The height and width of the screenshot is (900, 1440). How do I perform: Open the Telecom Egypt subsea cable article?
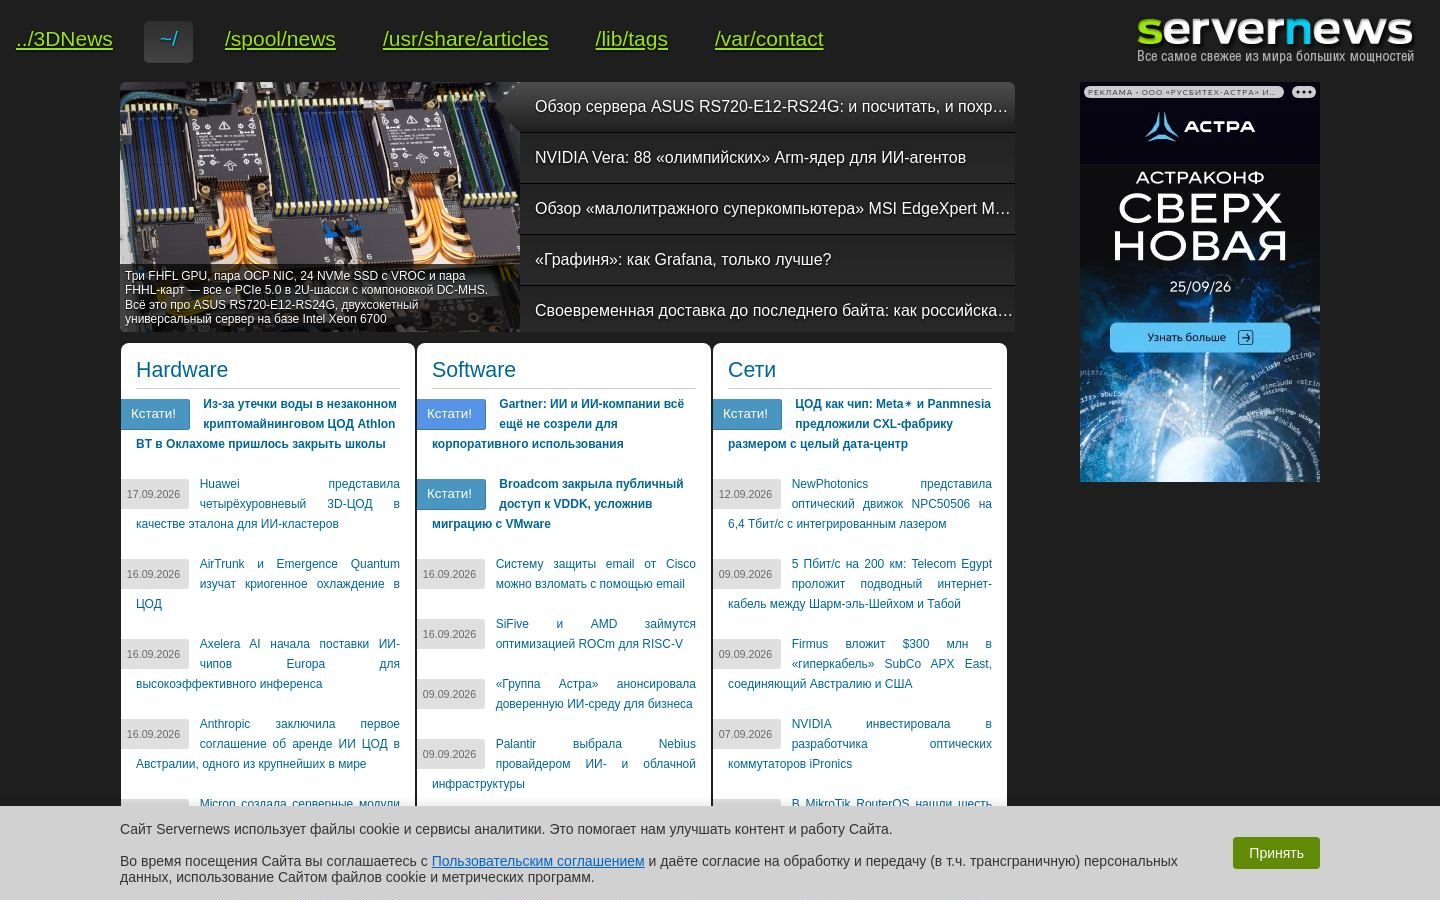[859, 584]
